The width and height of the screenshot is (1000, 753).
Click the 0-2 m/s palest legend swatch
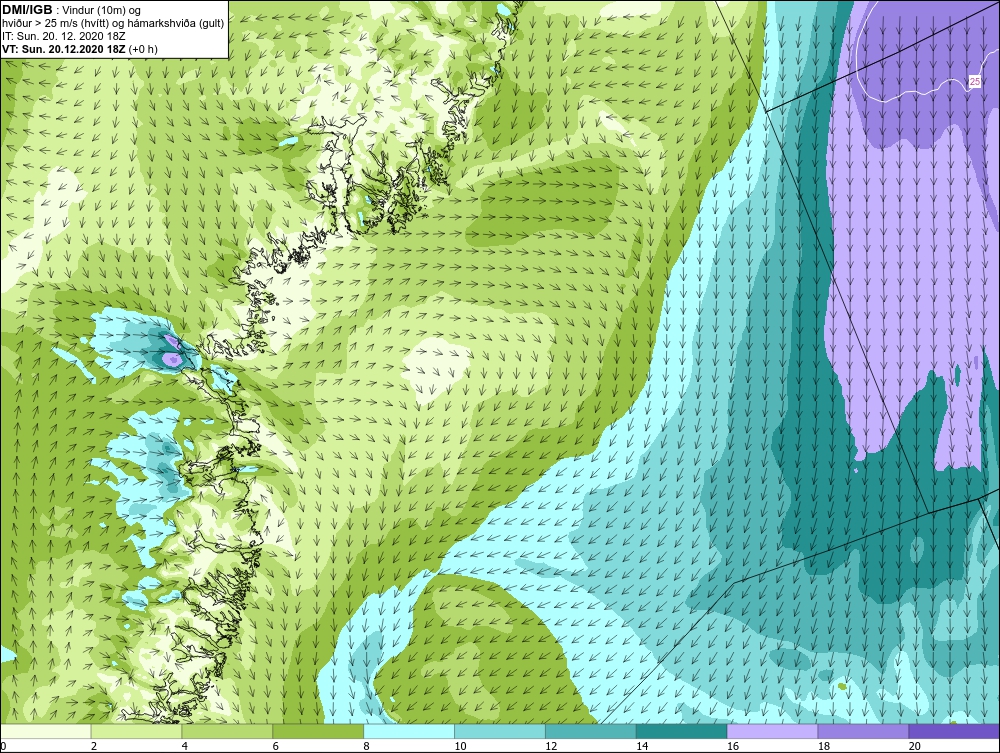[x=46, y=731]
